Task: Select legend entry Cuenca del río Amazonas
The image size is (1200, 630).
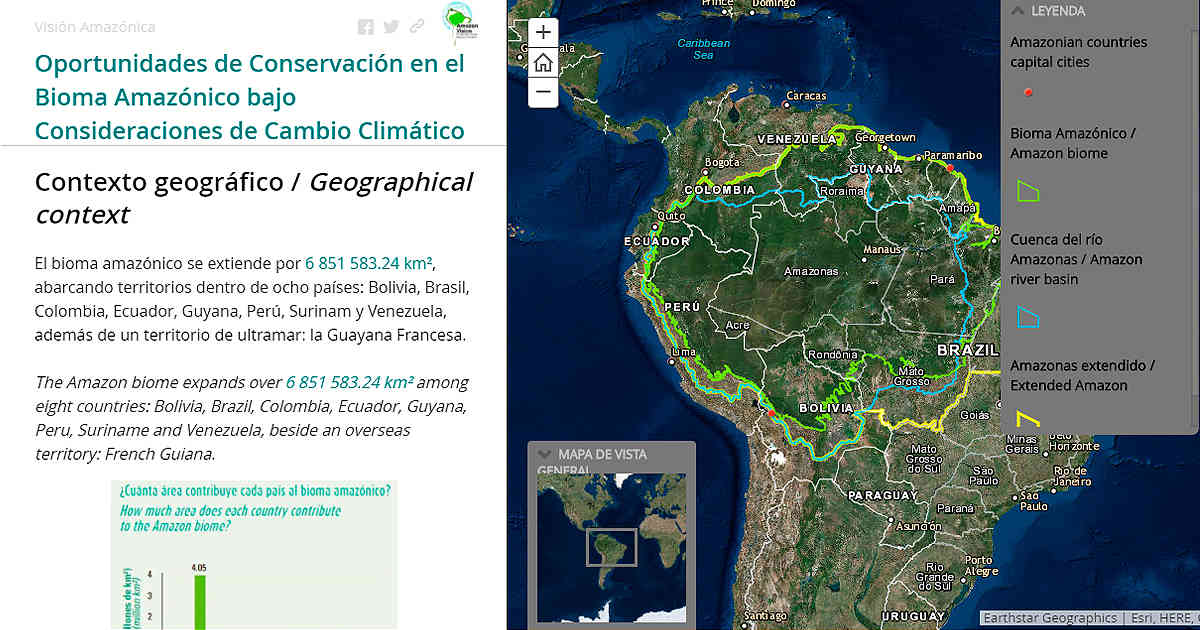Action: coord(1076,259)
